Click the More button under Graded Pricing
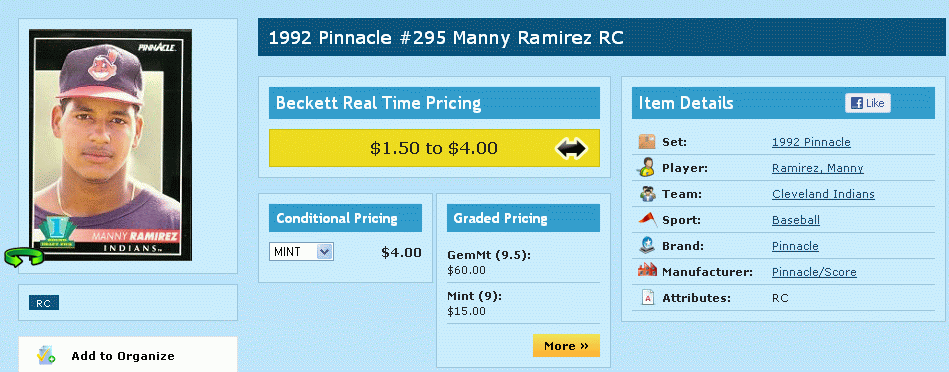 pyautogui.click(x=566, y=346)
